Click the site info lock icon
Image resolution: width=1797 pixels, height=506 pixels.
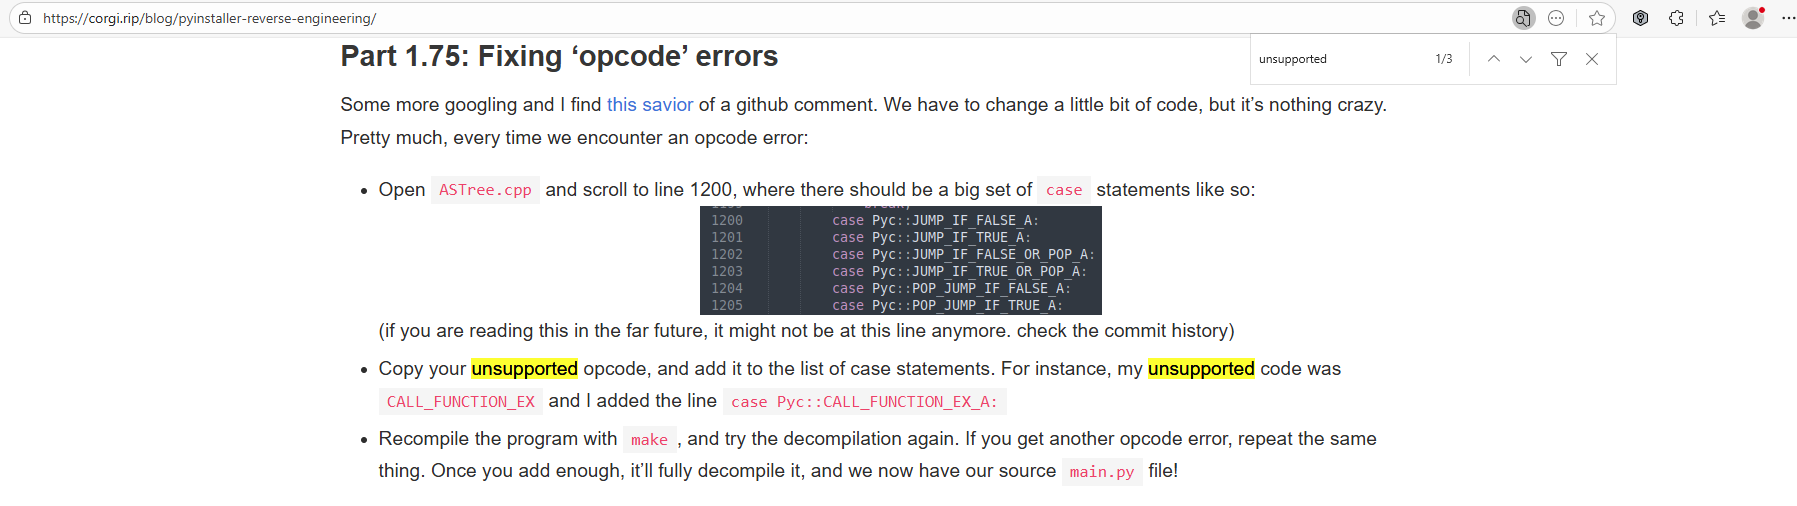click(x=25, y=18)
